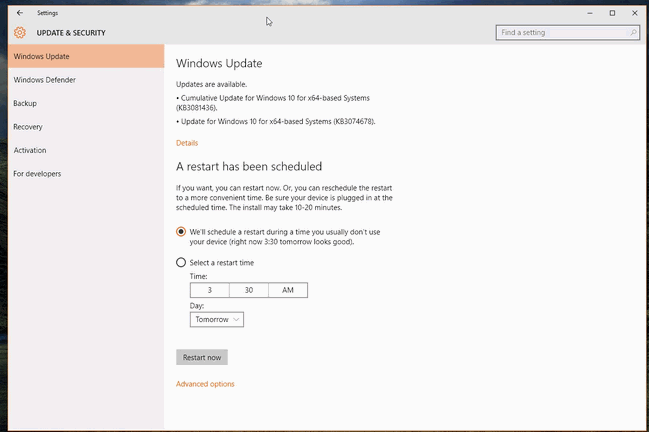Click 'A restart has been scheduled' heading

[x=249, y=166]
